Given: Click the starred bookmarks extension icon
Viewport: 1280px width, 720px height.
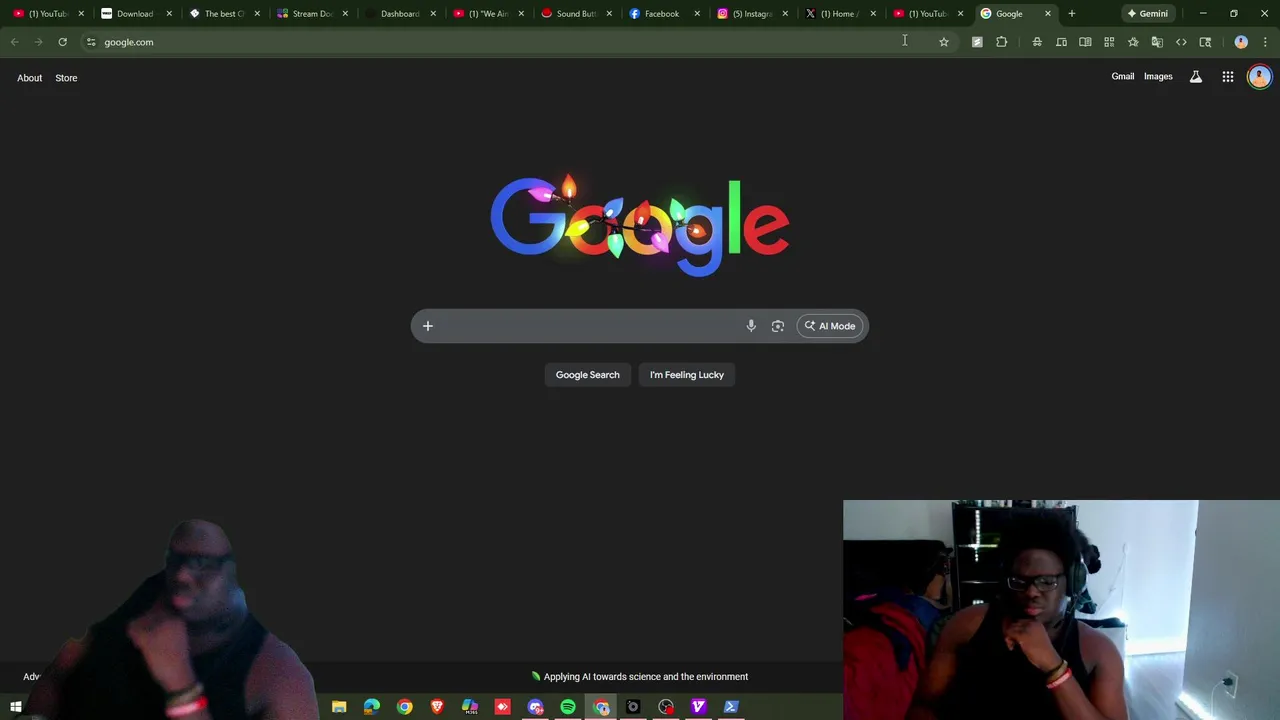Looking at the screenshot, I should tap(1133, 42).
